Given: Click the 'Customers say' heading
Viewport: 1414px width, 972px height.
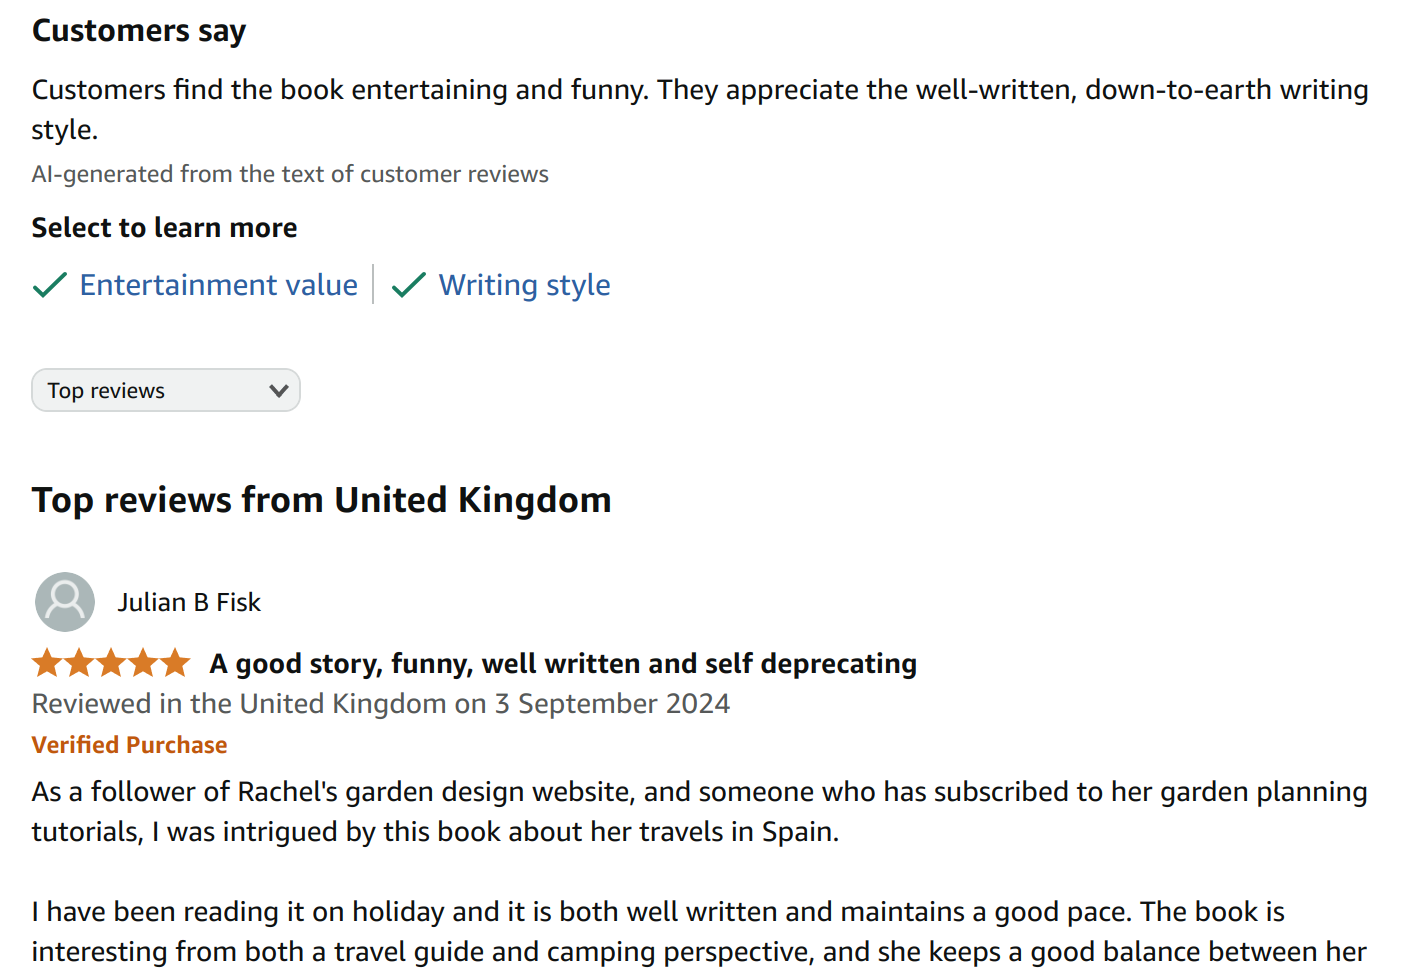Looking at the screenshot, I should pos(139,31).
